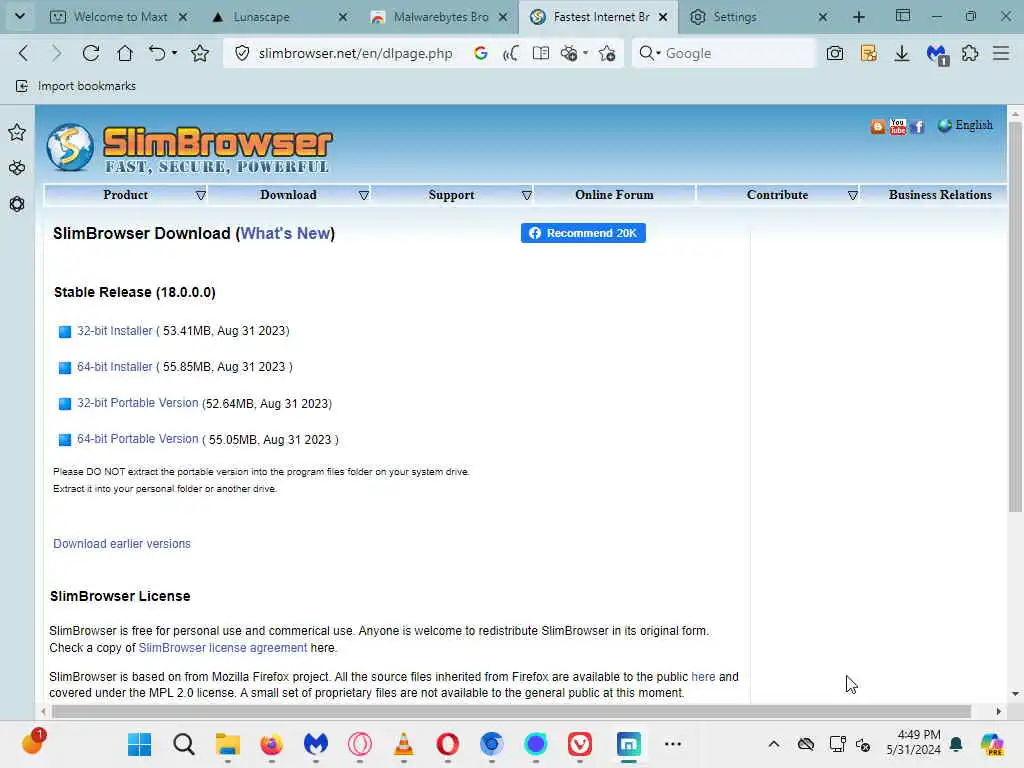Open the downloads arrow icon
Viewport: 1024px width, 768px height.
click(902, 54)
